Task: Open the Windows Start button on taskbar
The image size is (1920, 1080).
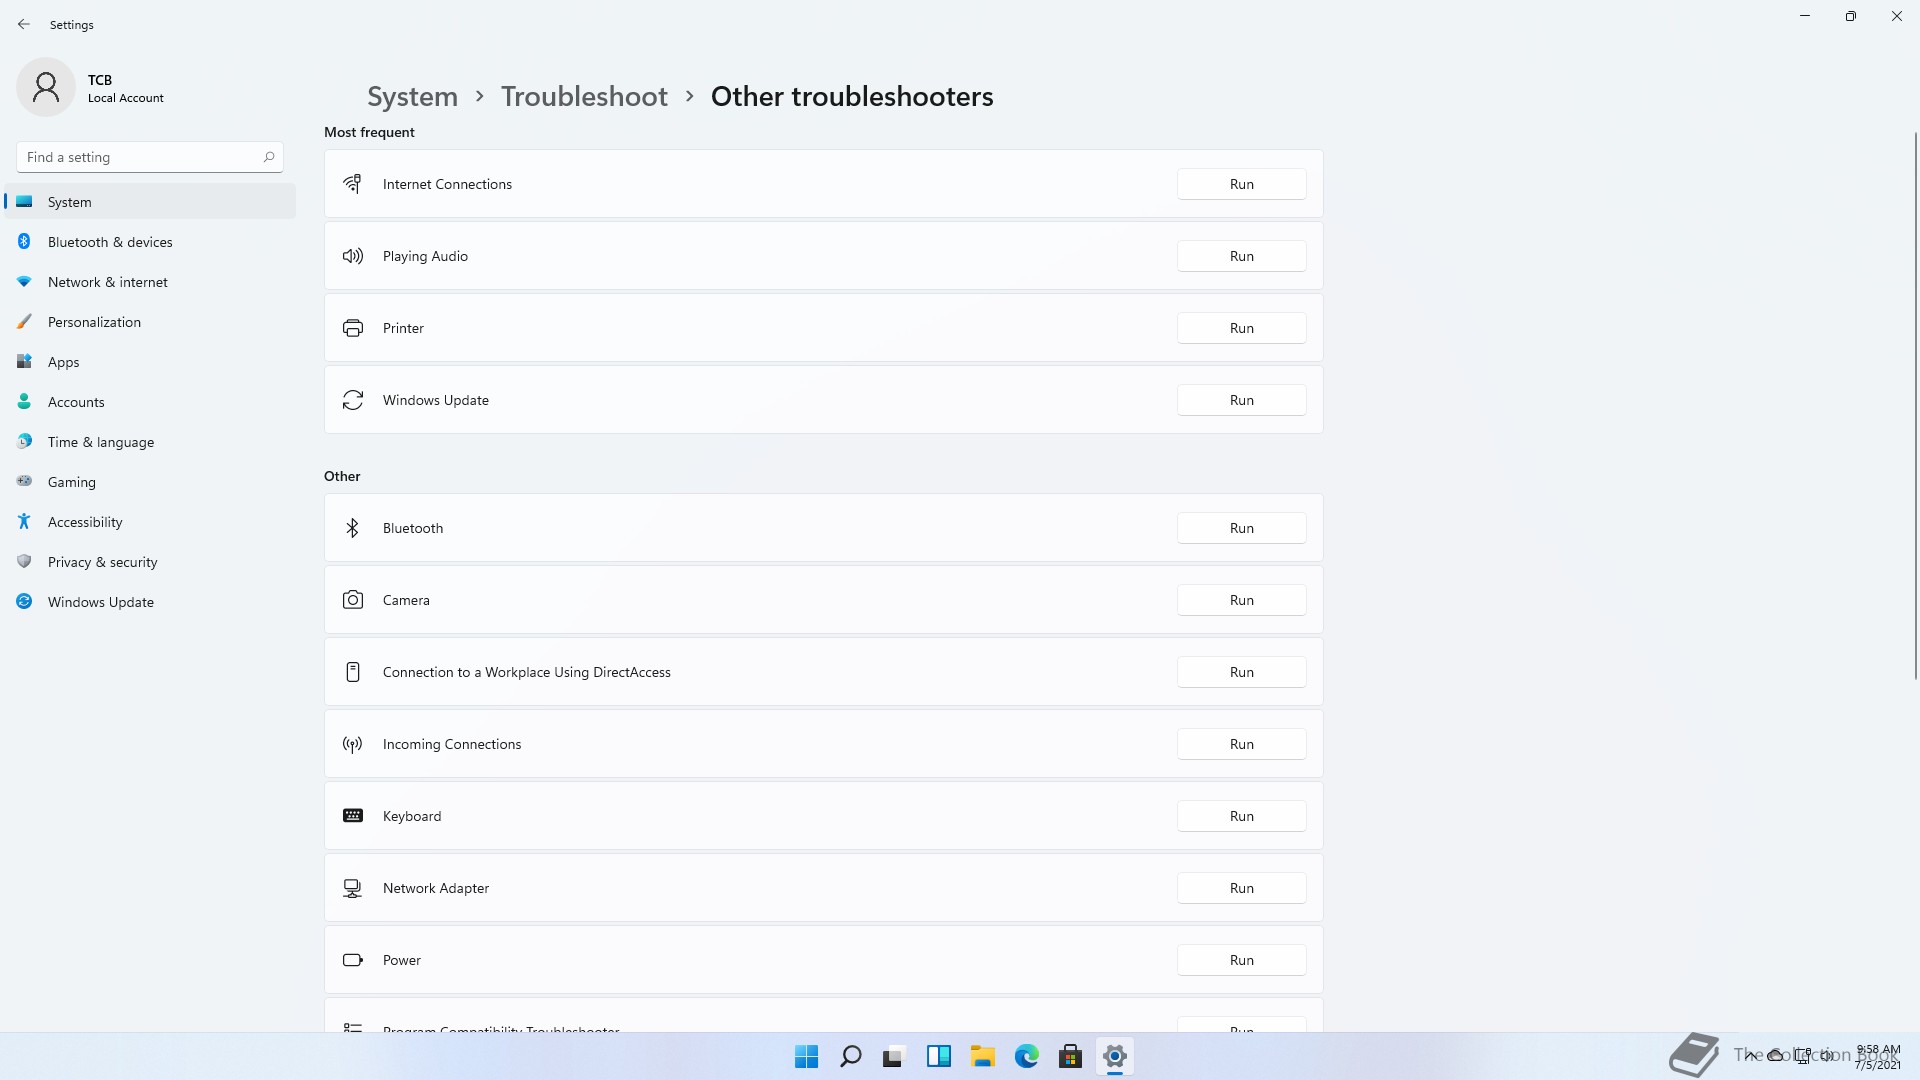Action: coord(806,1056)
